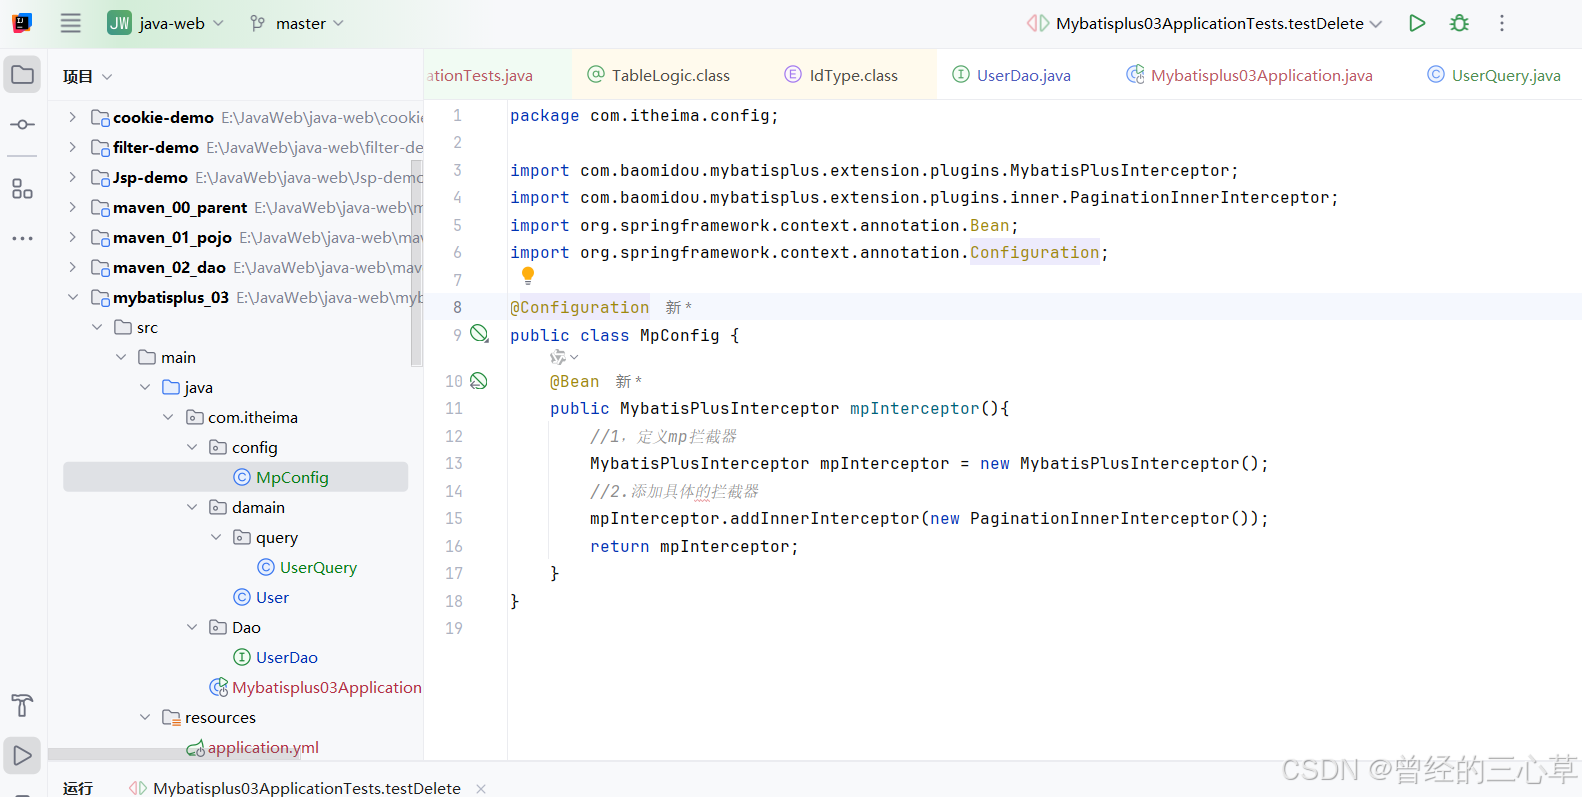The image size is (1582, 797).
Task: Expand the filter-demo module
Action: point(73,147)
